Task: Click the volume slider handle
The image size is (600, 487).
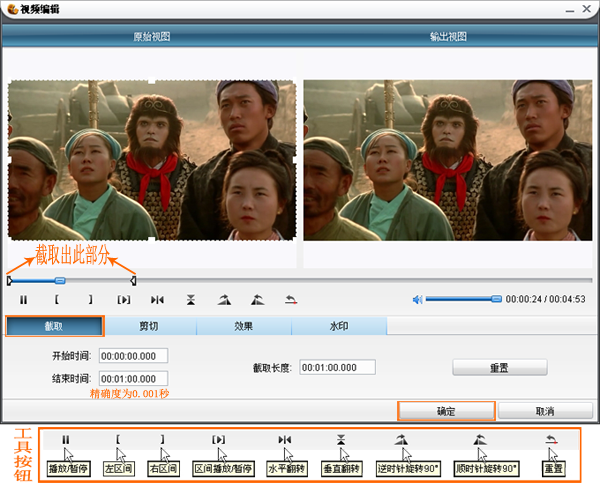Action: pos(496,299)
